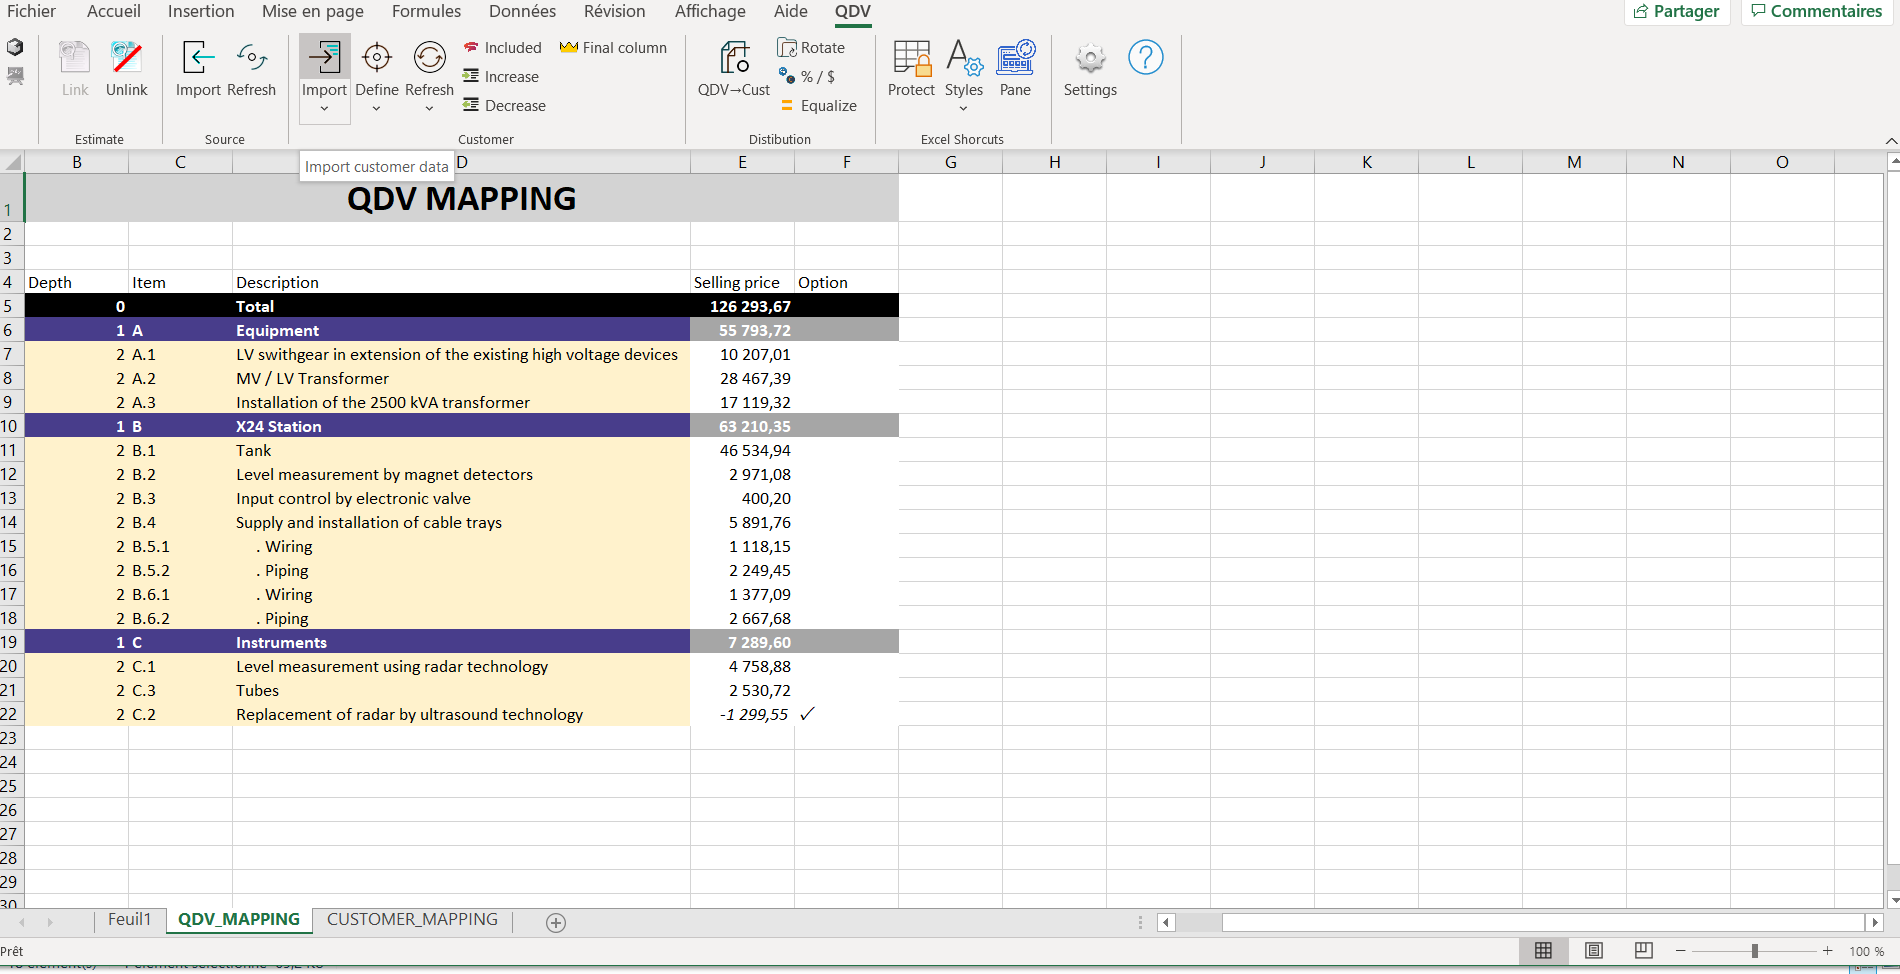Open the Aide tab
Image resolution: width=1900 pixels, height=974 pixels.
coord(791,11)
